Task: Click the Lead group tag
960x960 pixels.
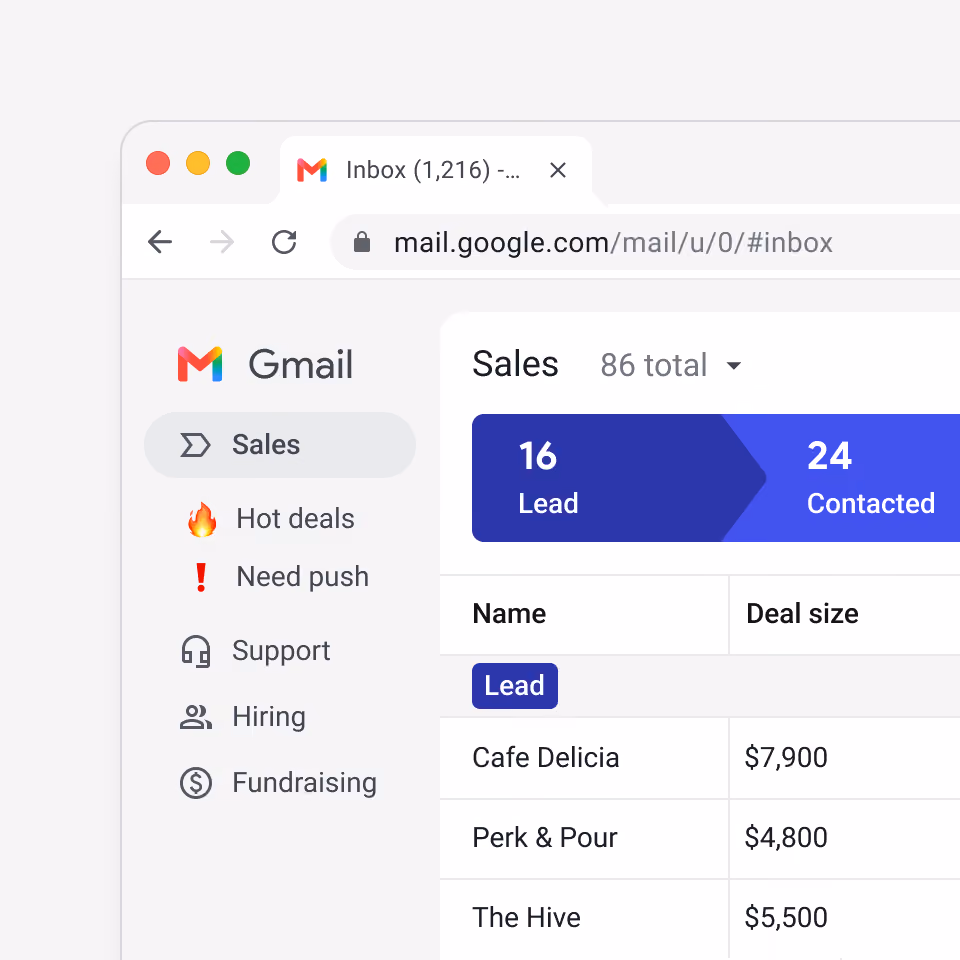Action: [515, 686]
